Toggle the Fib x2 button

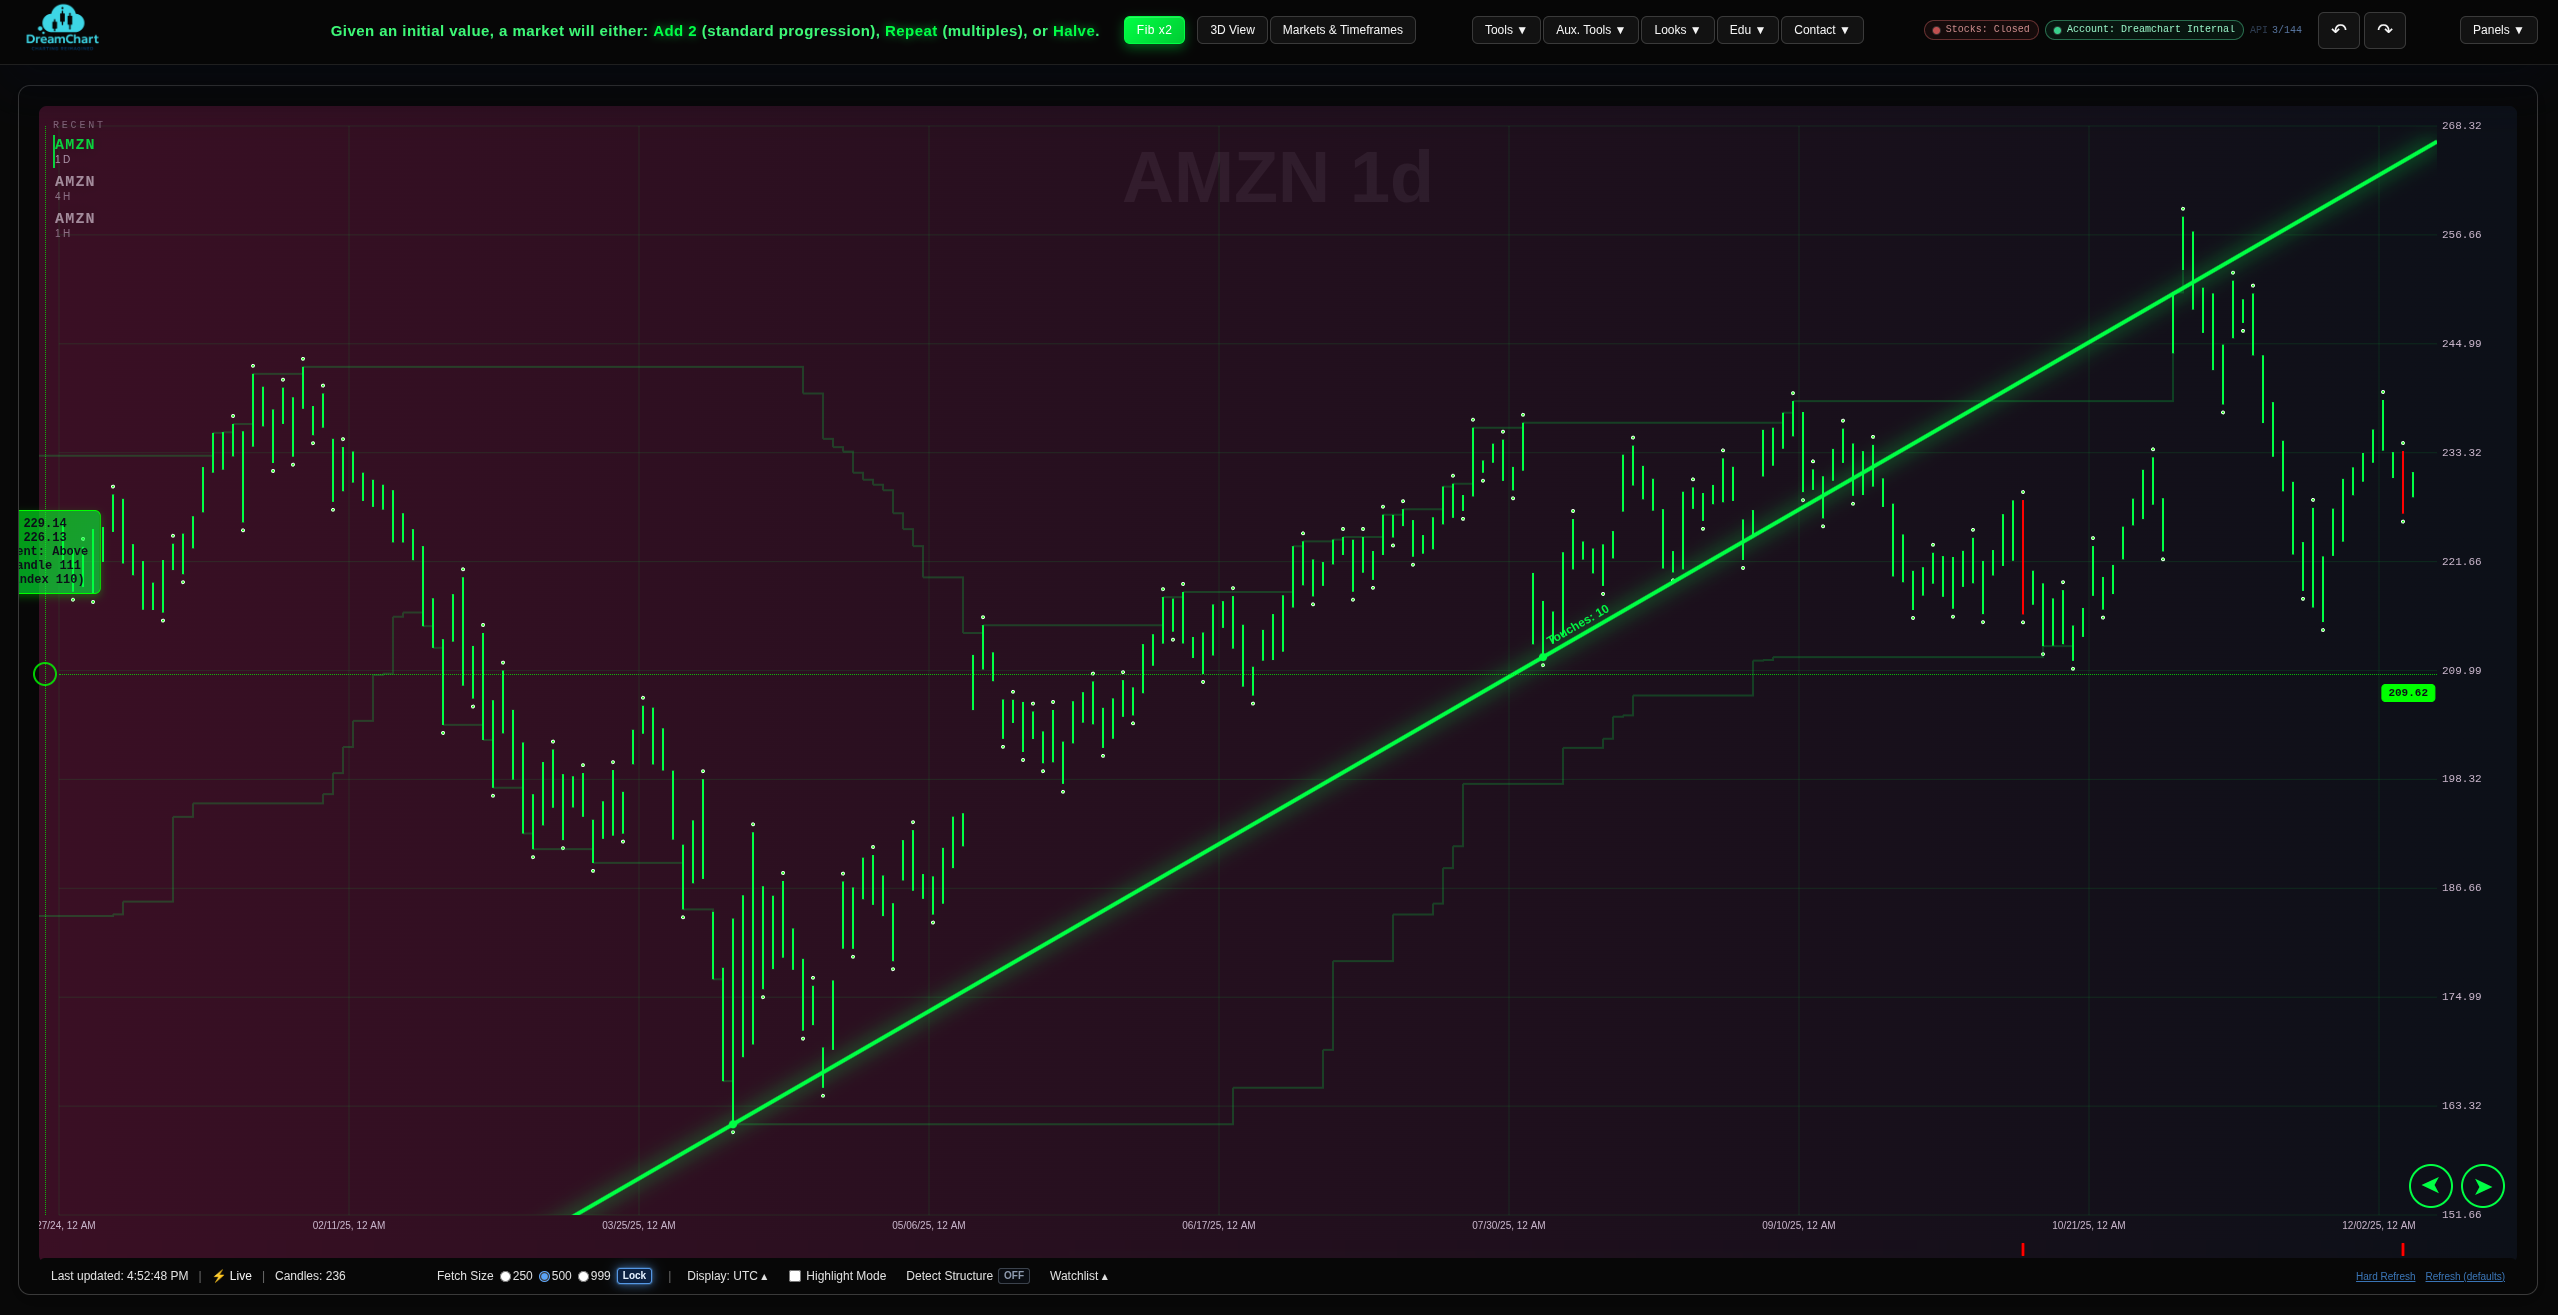[1154, 30]
